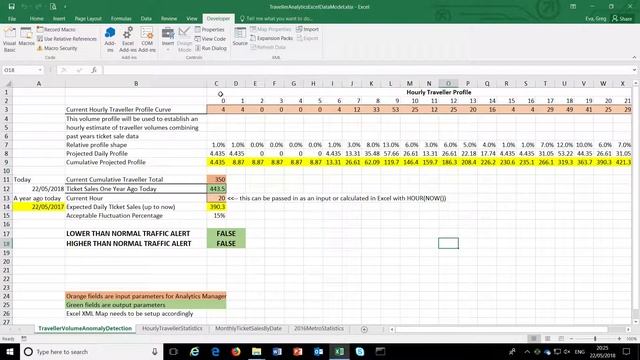Click the horizontal scrollbar
The image size is (640, 360).
coord(501,329)
